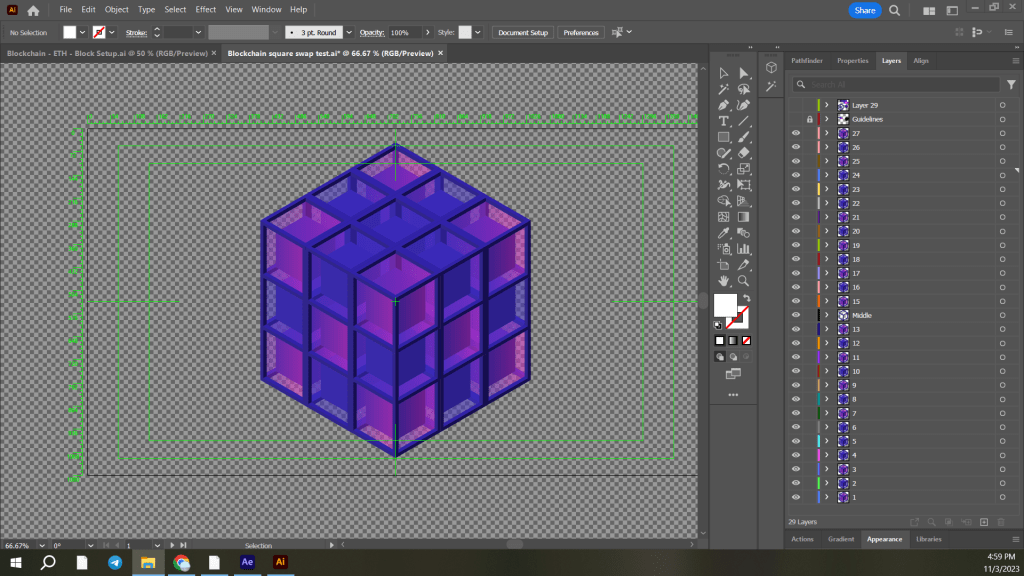Expand the Layer 29 tree item

tap(827, 105)
